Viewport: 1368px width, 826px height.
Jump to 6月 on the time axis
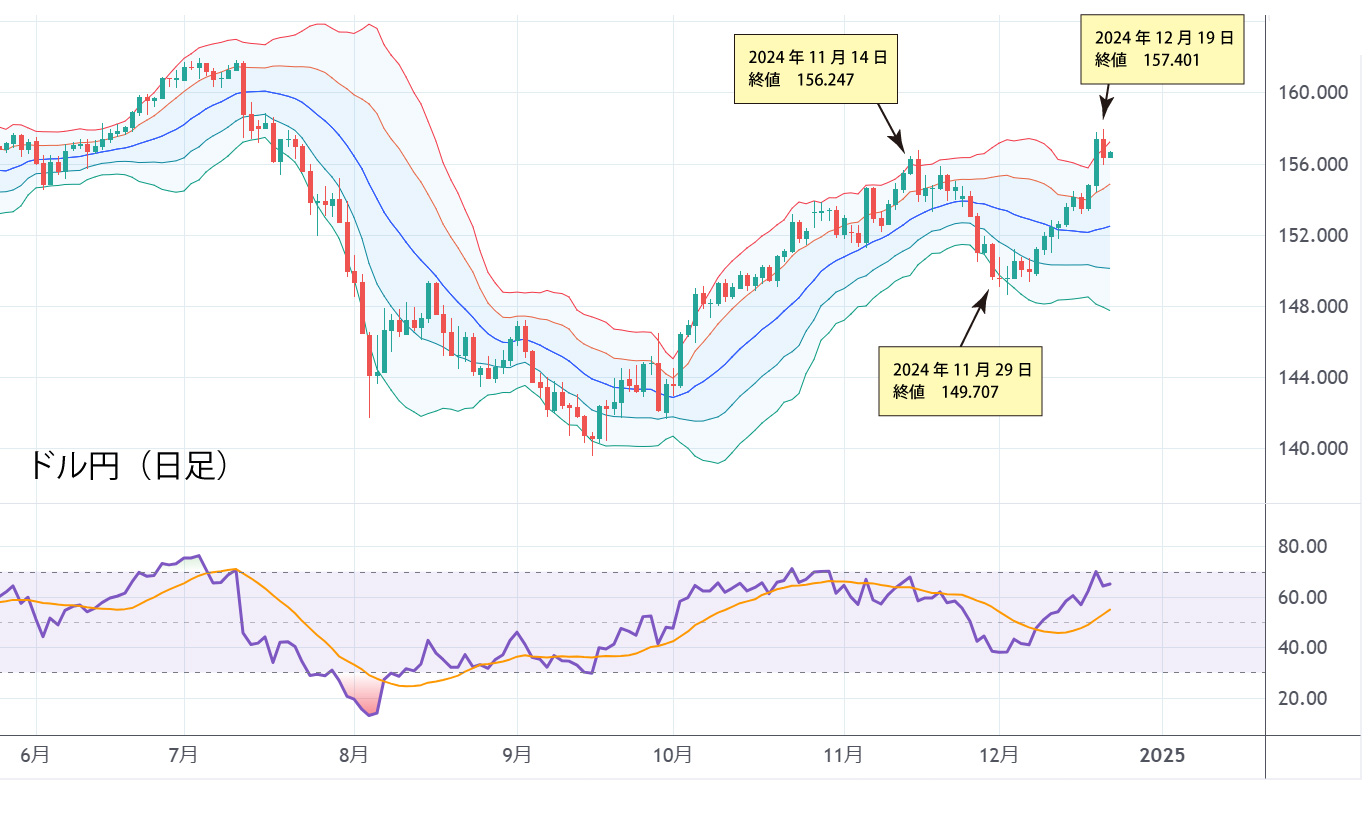(35, 755)
